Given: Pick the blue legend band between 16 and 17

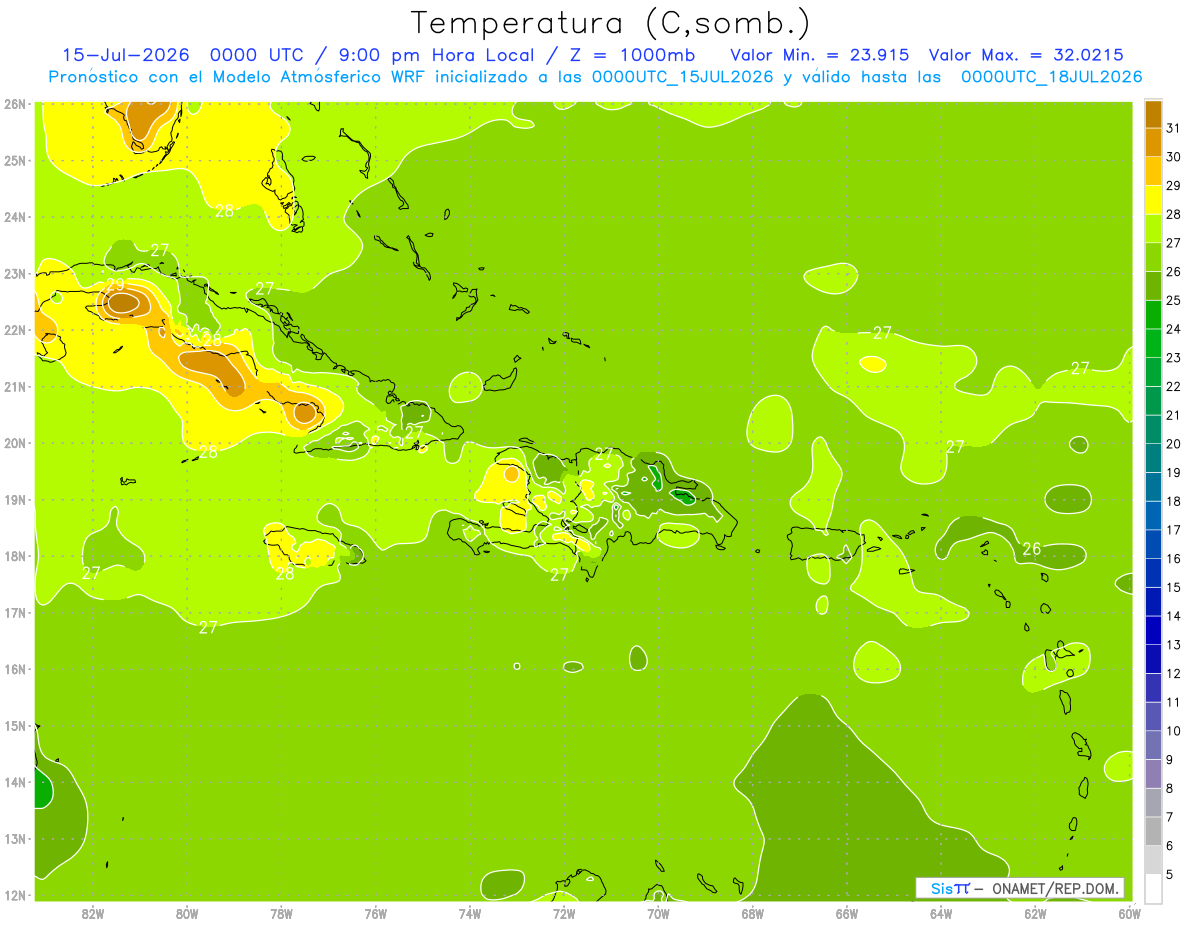Looking at the screenshot, I should coord(1153,544).
